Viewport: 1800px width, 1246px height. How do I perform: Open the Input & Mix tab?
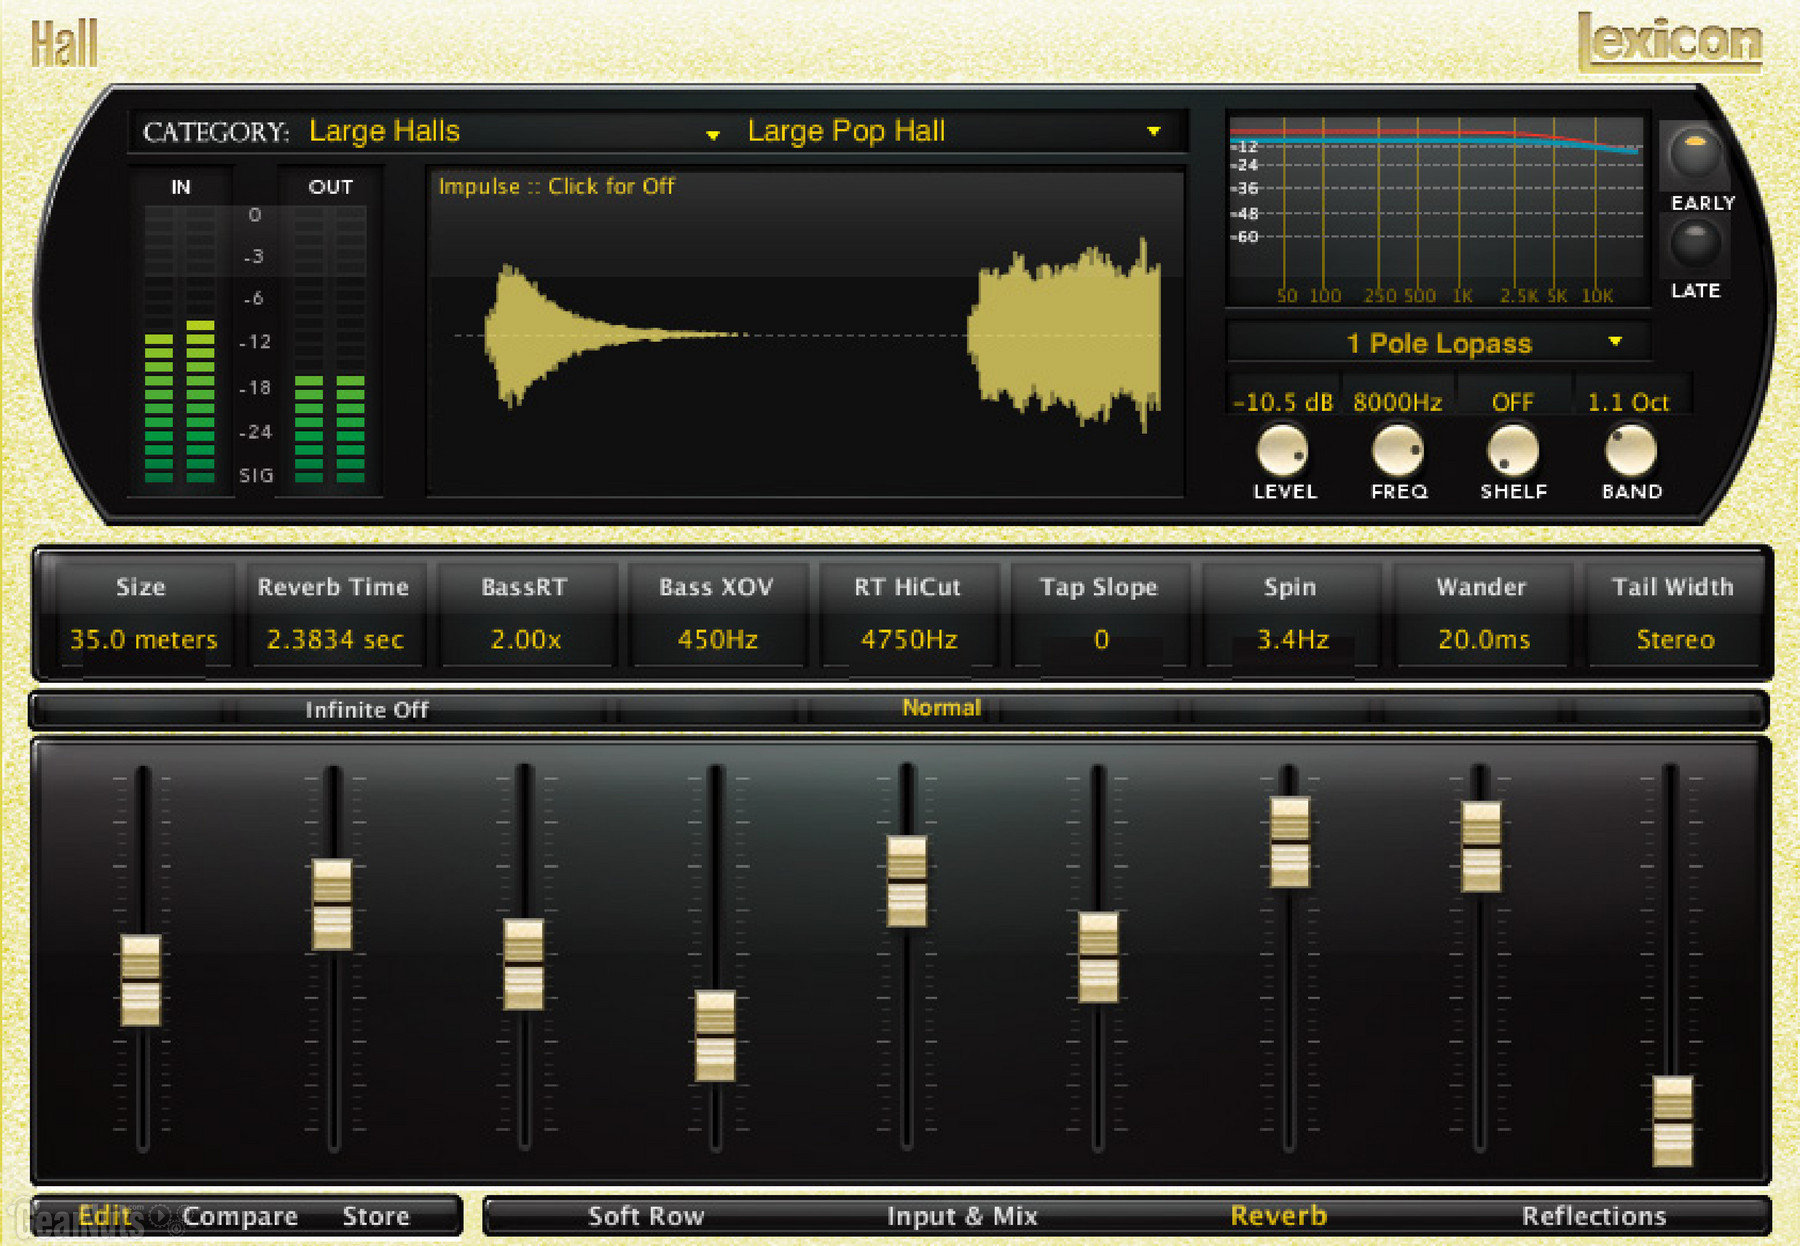pos(961,1216)
